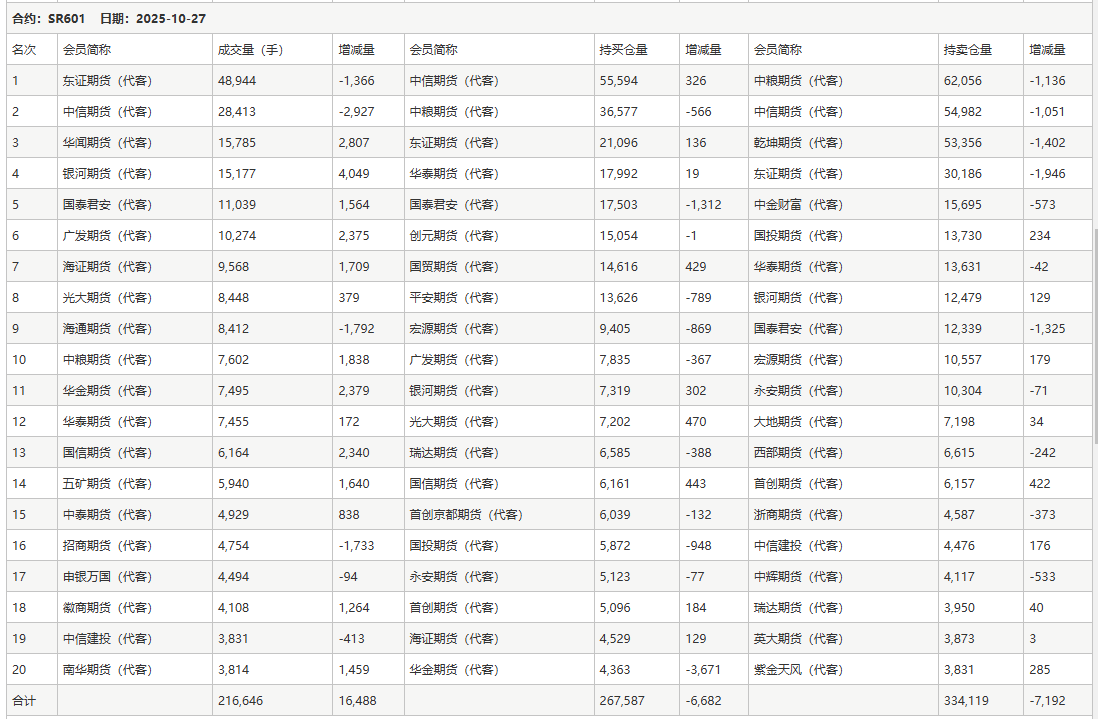
Task: Click the 持买仓量 column header
Action: [623, 50]
